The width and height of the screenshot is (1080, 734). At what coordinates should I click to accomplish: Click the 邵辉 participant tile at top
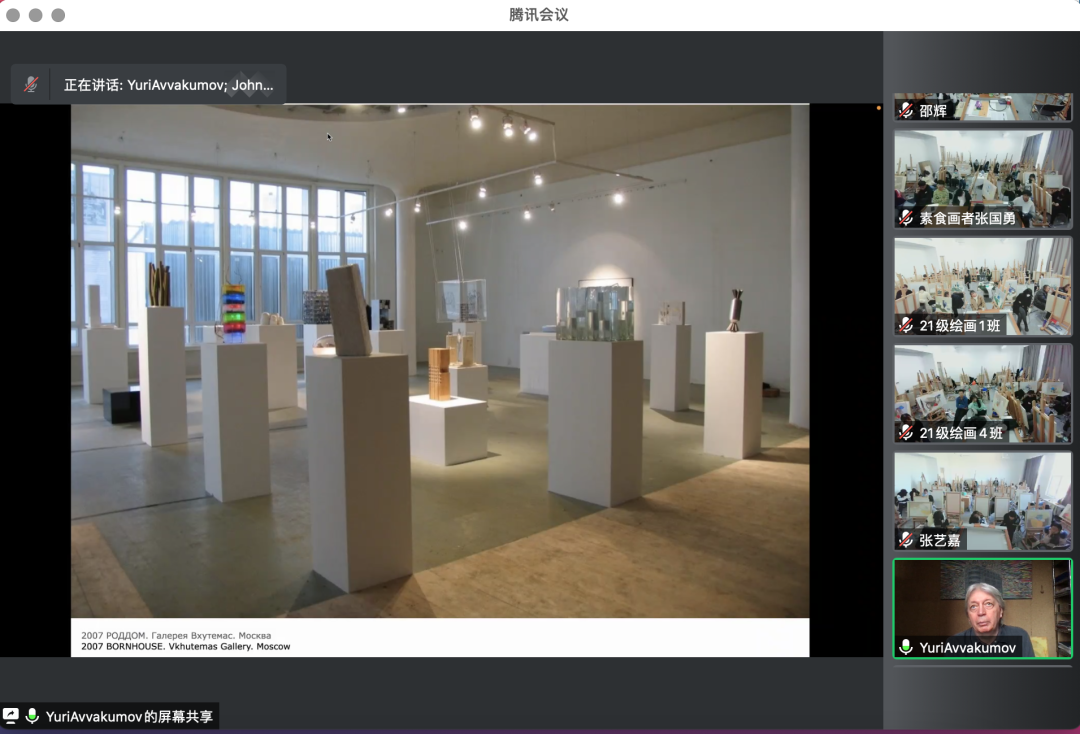(983, 107)
